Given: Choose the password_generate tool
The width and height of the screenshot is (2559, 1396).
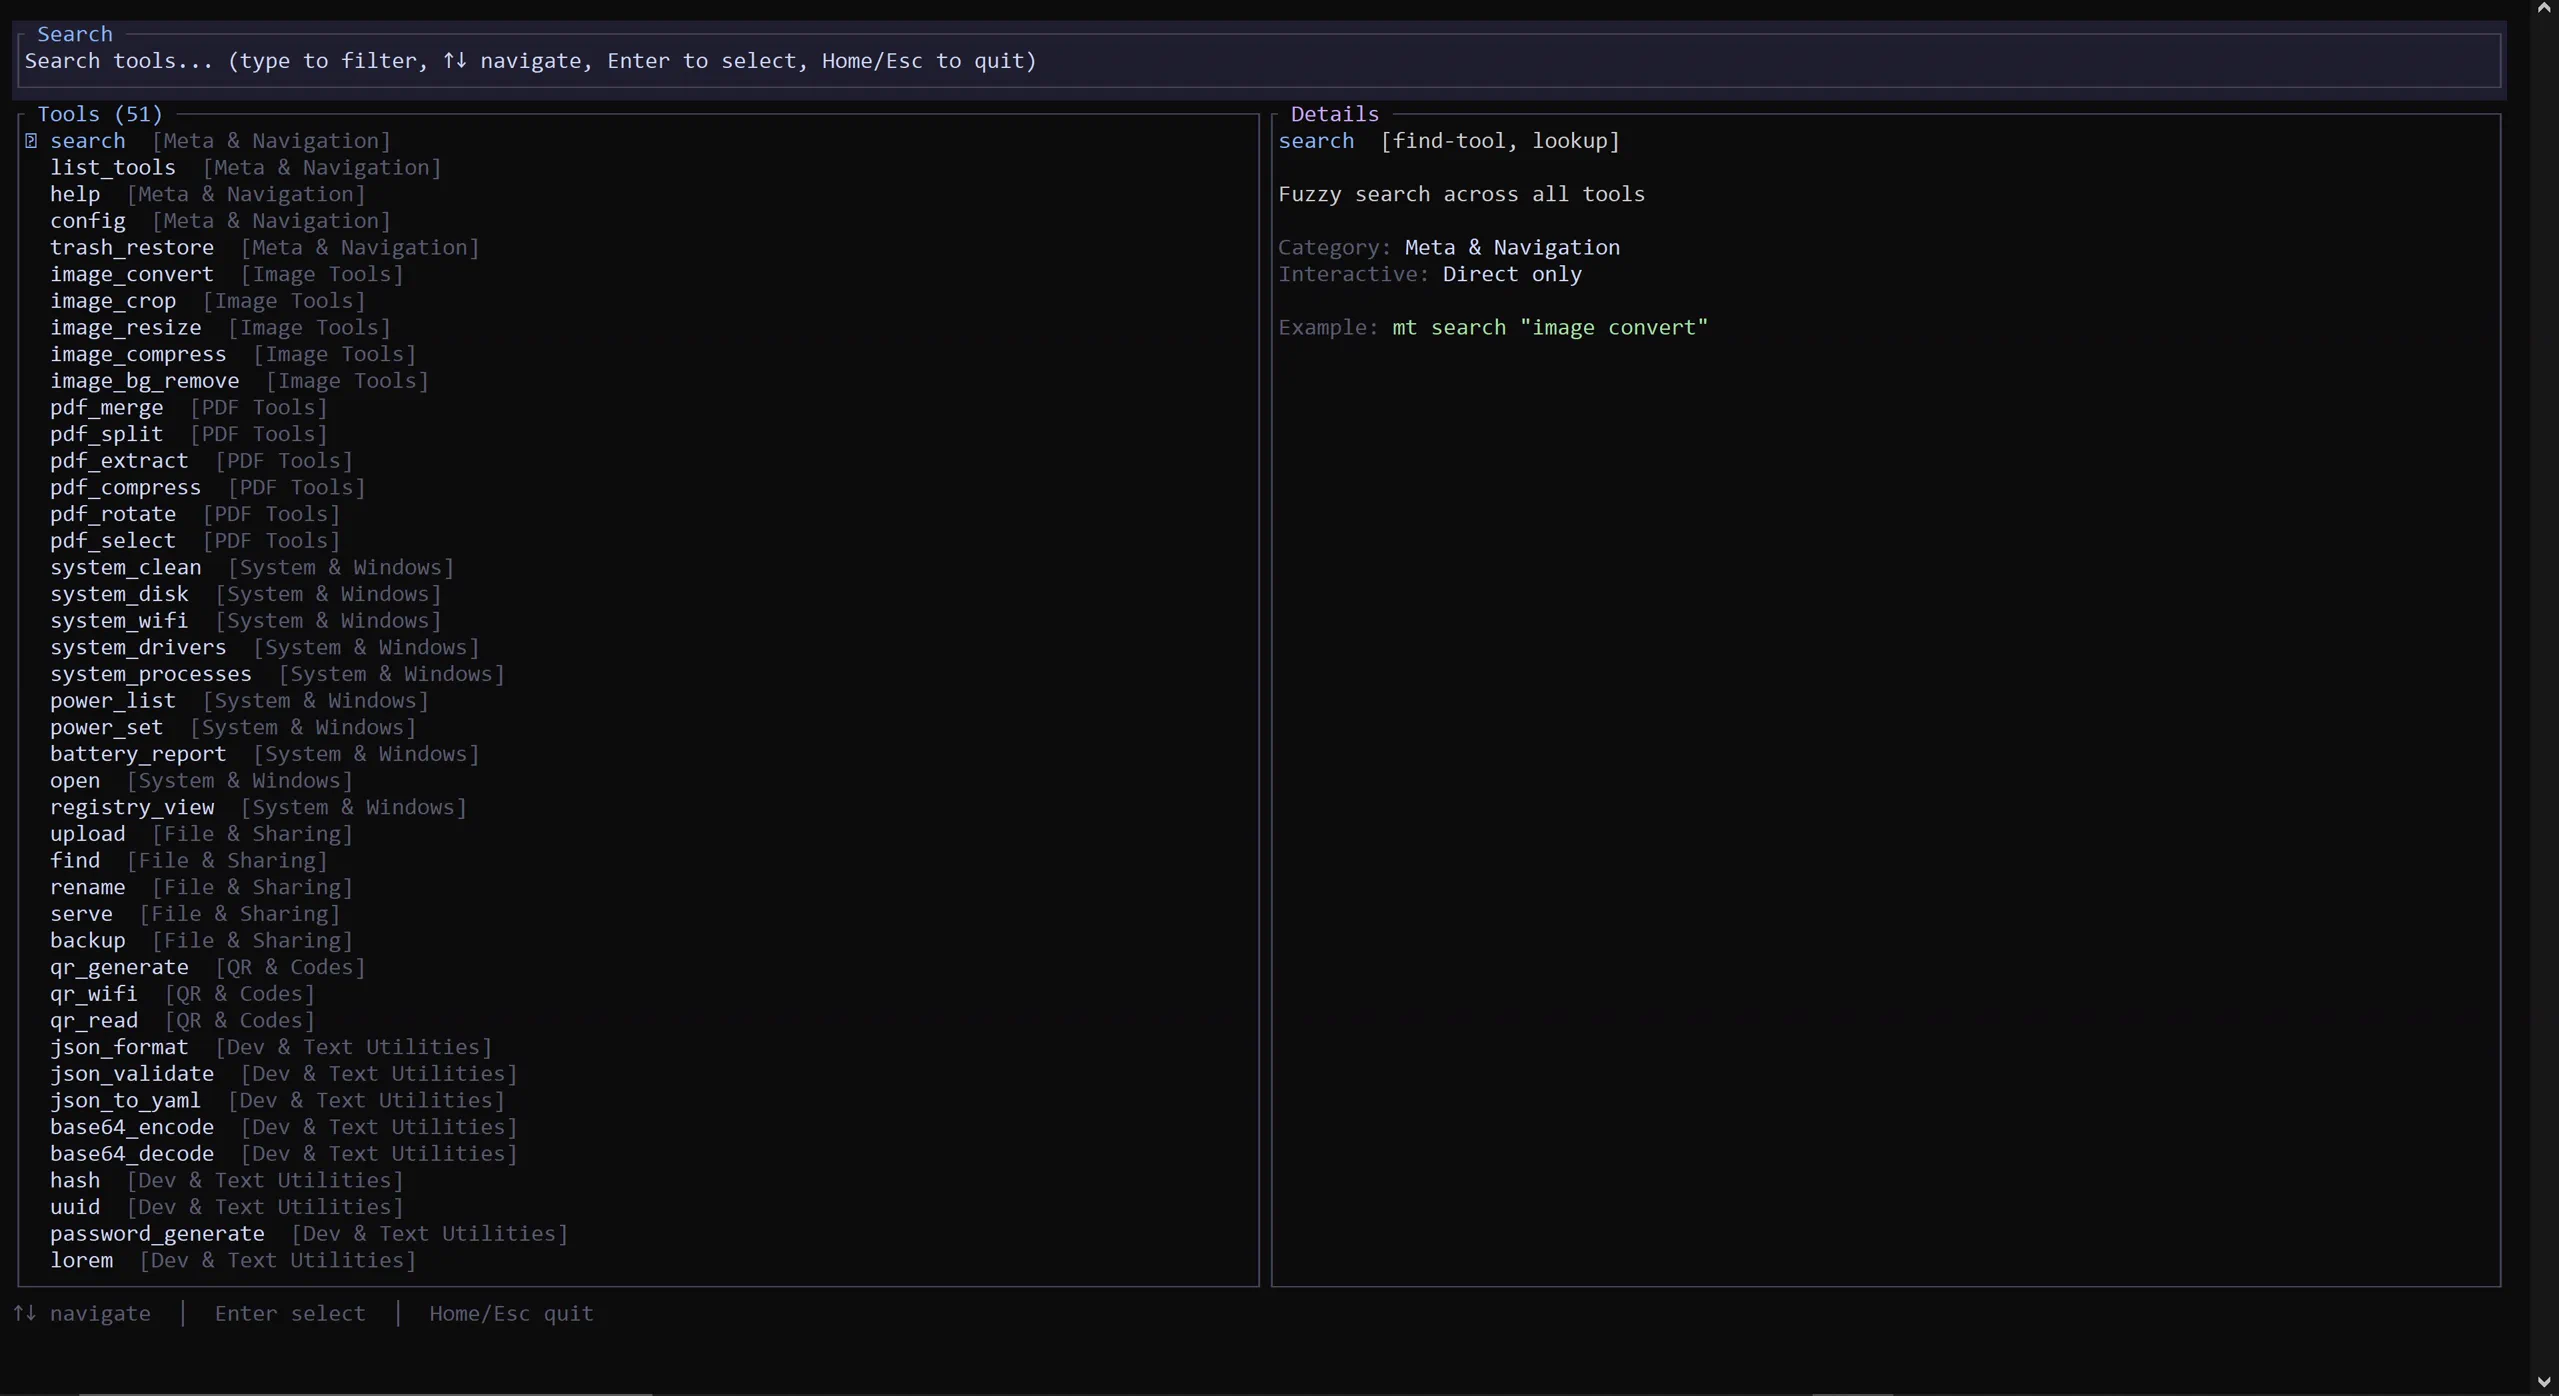Looking at the screenshot, I should (x=638, y=1235).
